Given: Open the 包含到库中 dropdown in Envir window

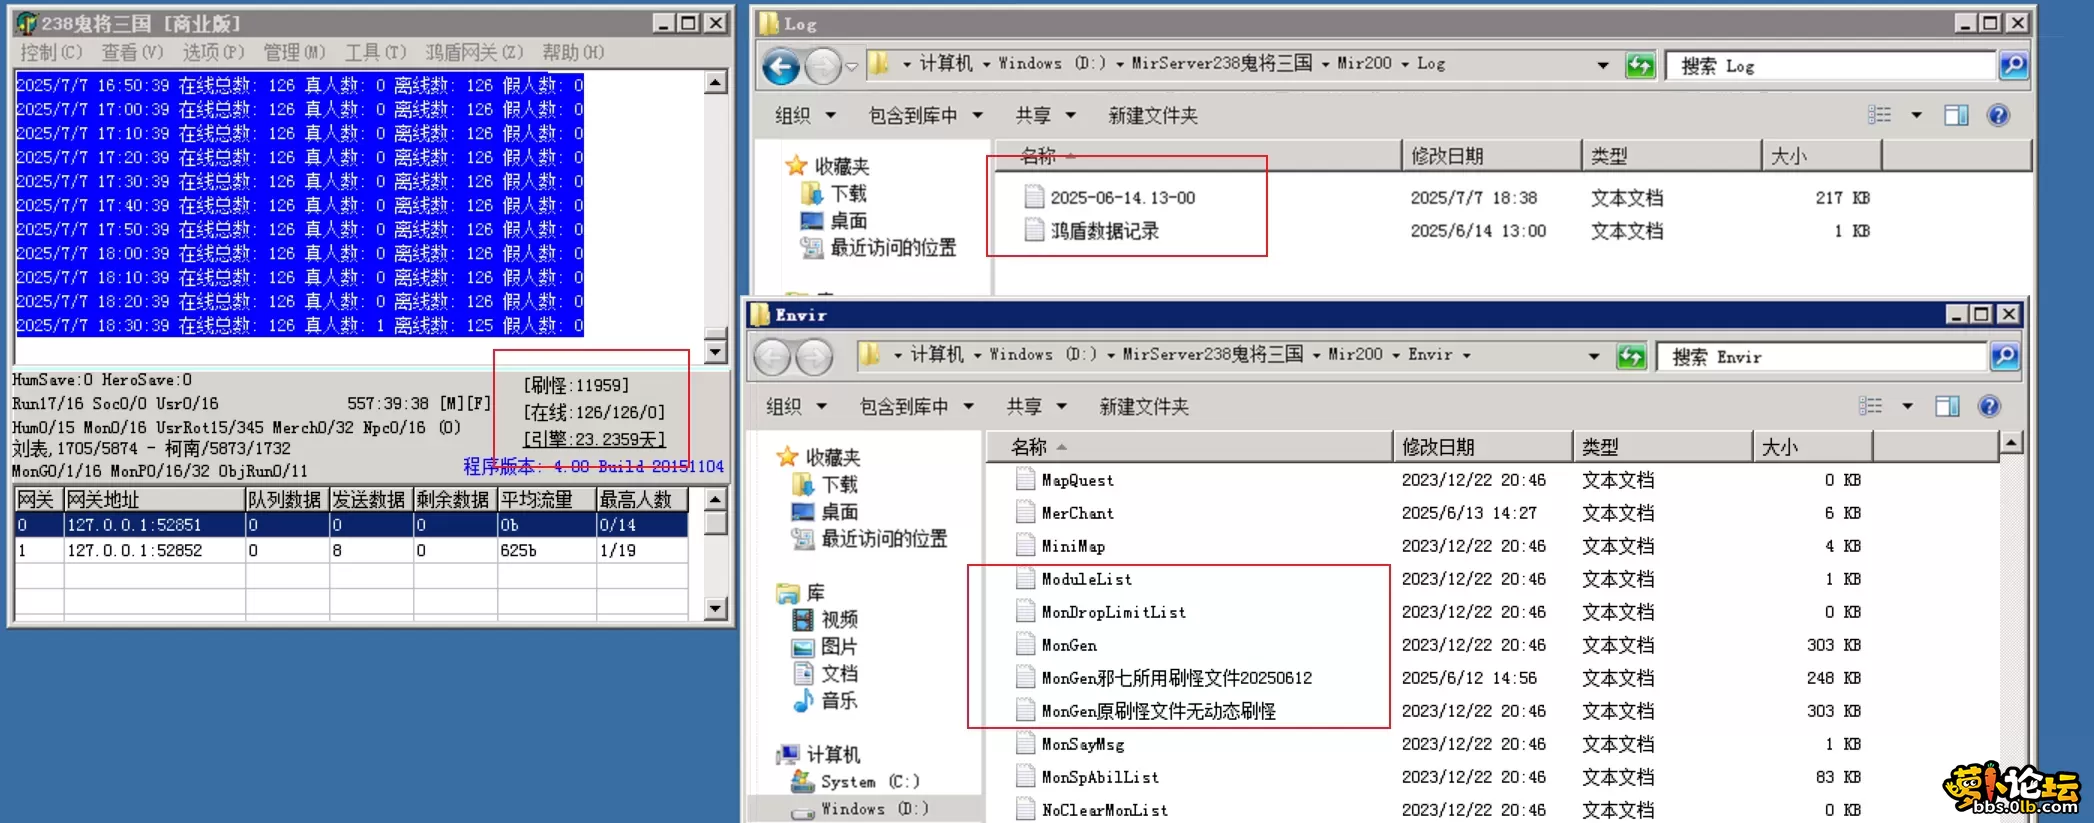Looking at the screenshot, I should (x=916, y=407).
